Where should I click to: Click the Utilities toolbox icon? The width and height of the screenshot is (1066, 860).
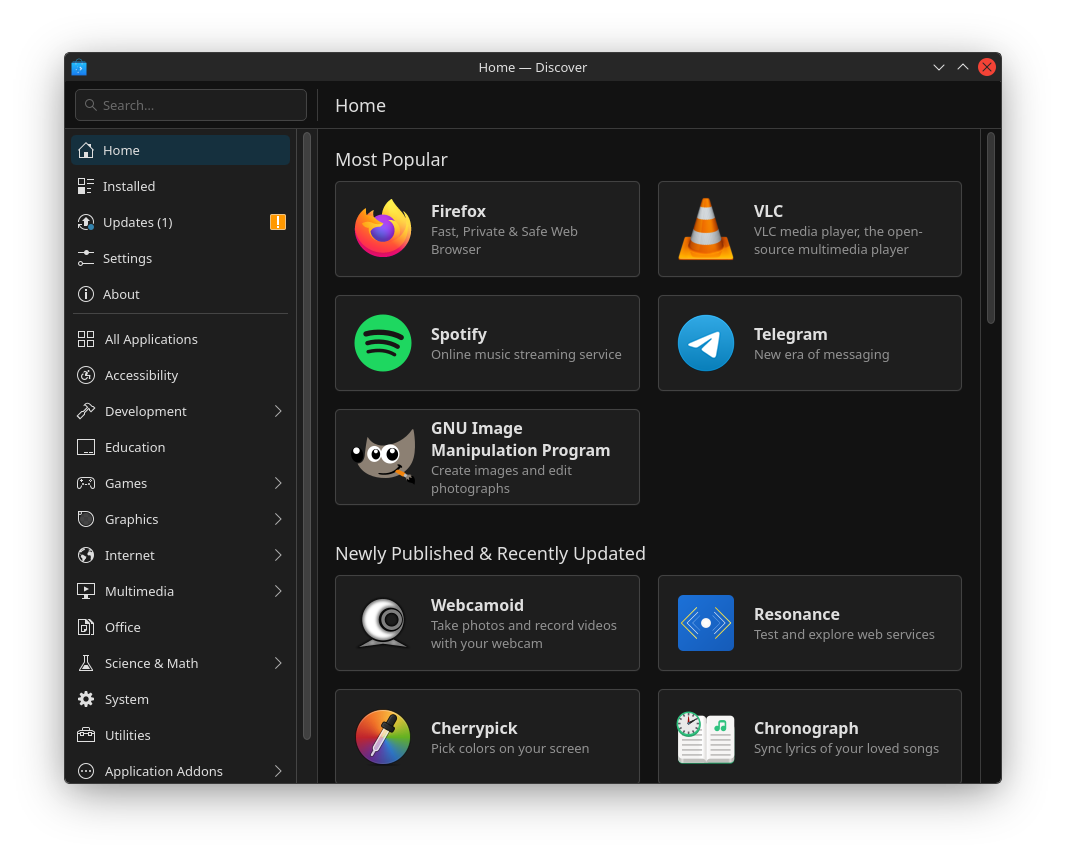tap(86, 736)
